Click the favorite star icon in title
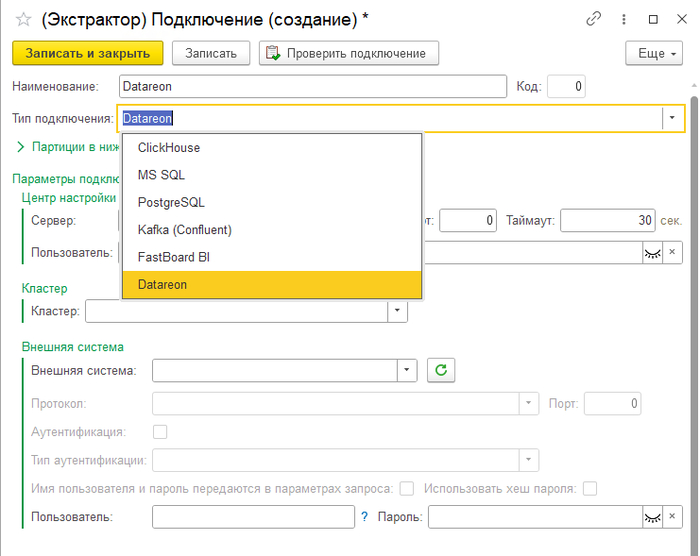This screenshot has width=700, height=556. coord(23,19)
